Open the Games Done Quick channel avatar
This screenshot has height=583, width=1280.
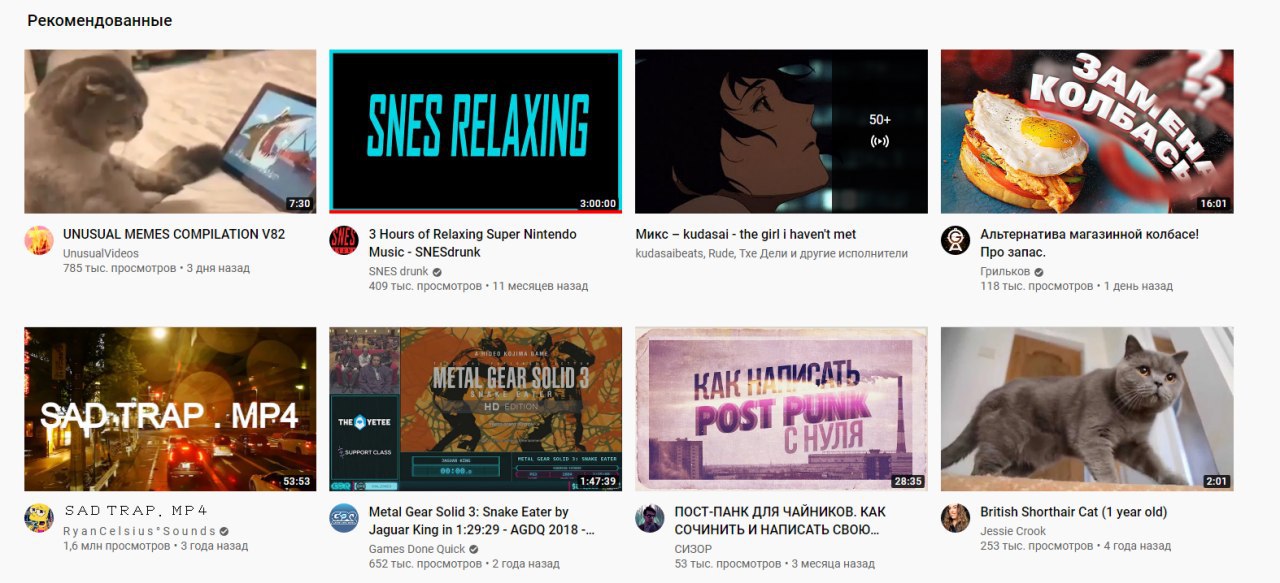pyautogui.click(x=344, y=518)
